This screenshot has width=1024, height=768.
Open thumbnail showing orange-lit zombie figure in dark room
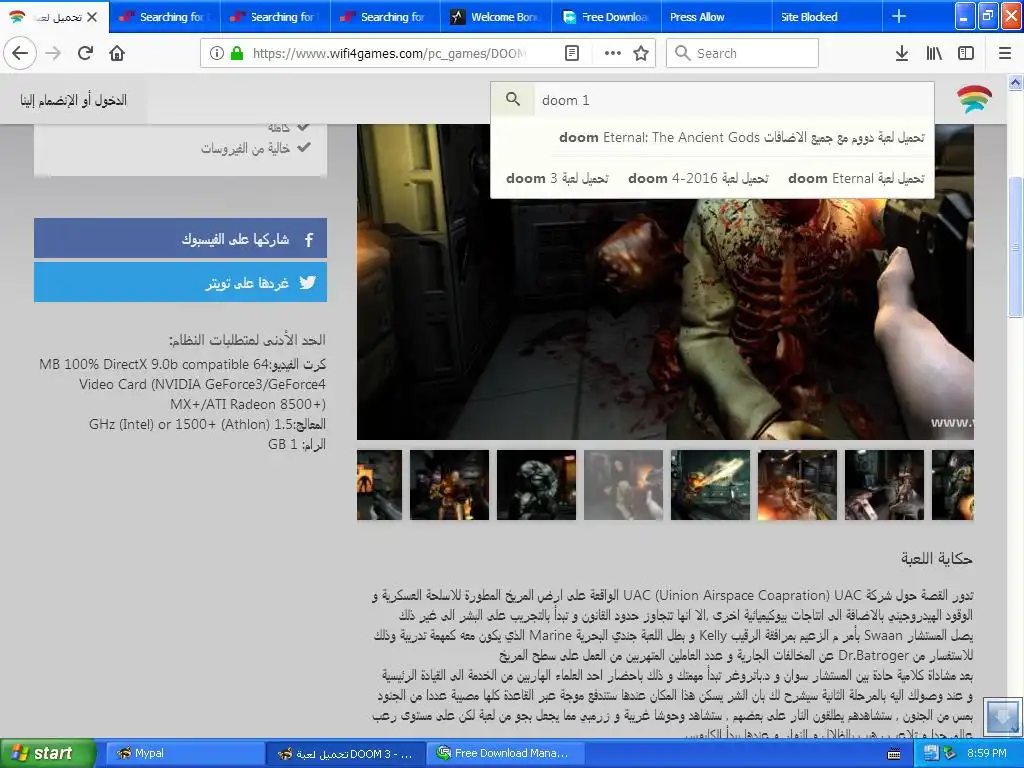[x=449, y=485]
